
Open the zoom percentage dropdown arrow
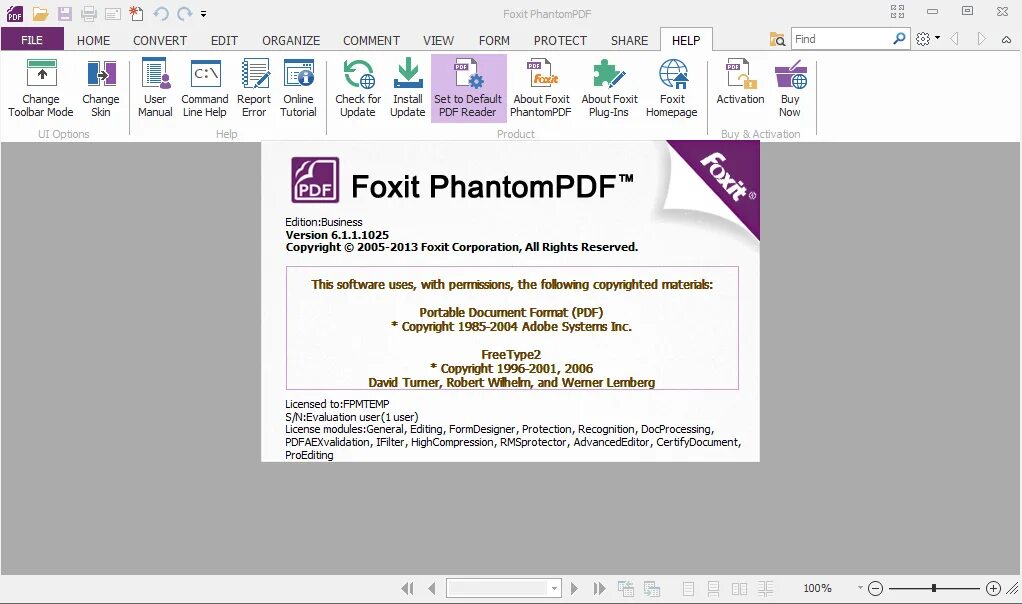[860, 588]
